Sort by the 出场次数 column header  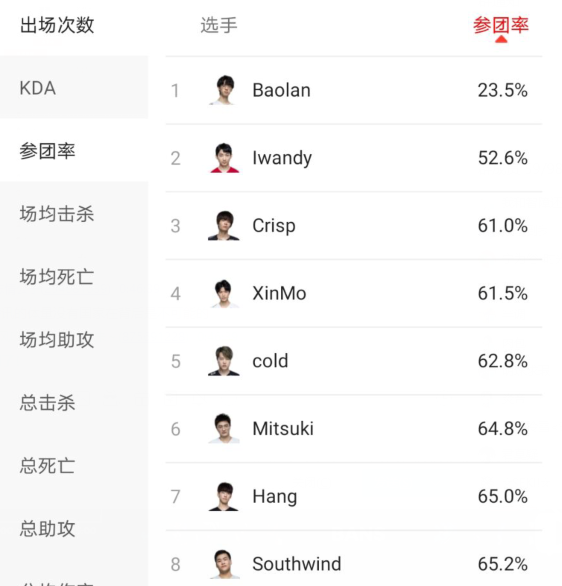pos(57,25)
